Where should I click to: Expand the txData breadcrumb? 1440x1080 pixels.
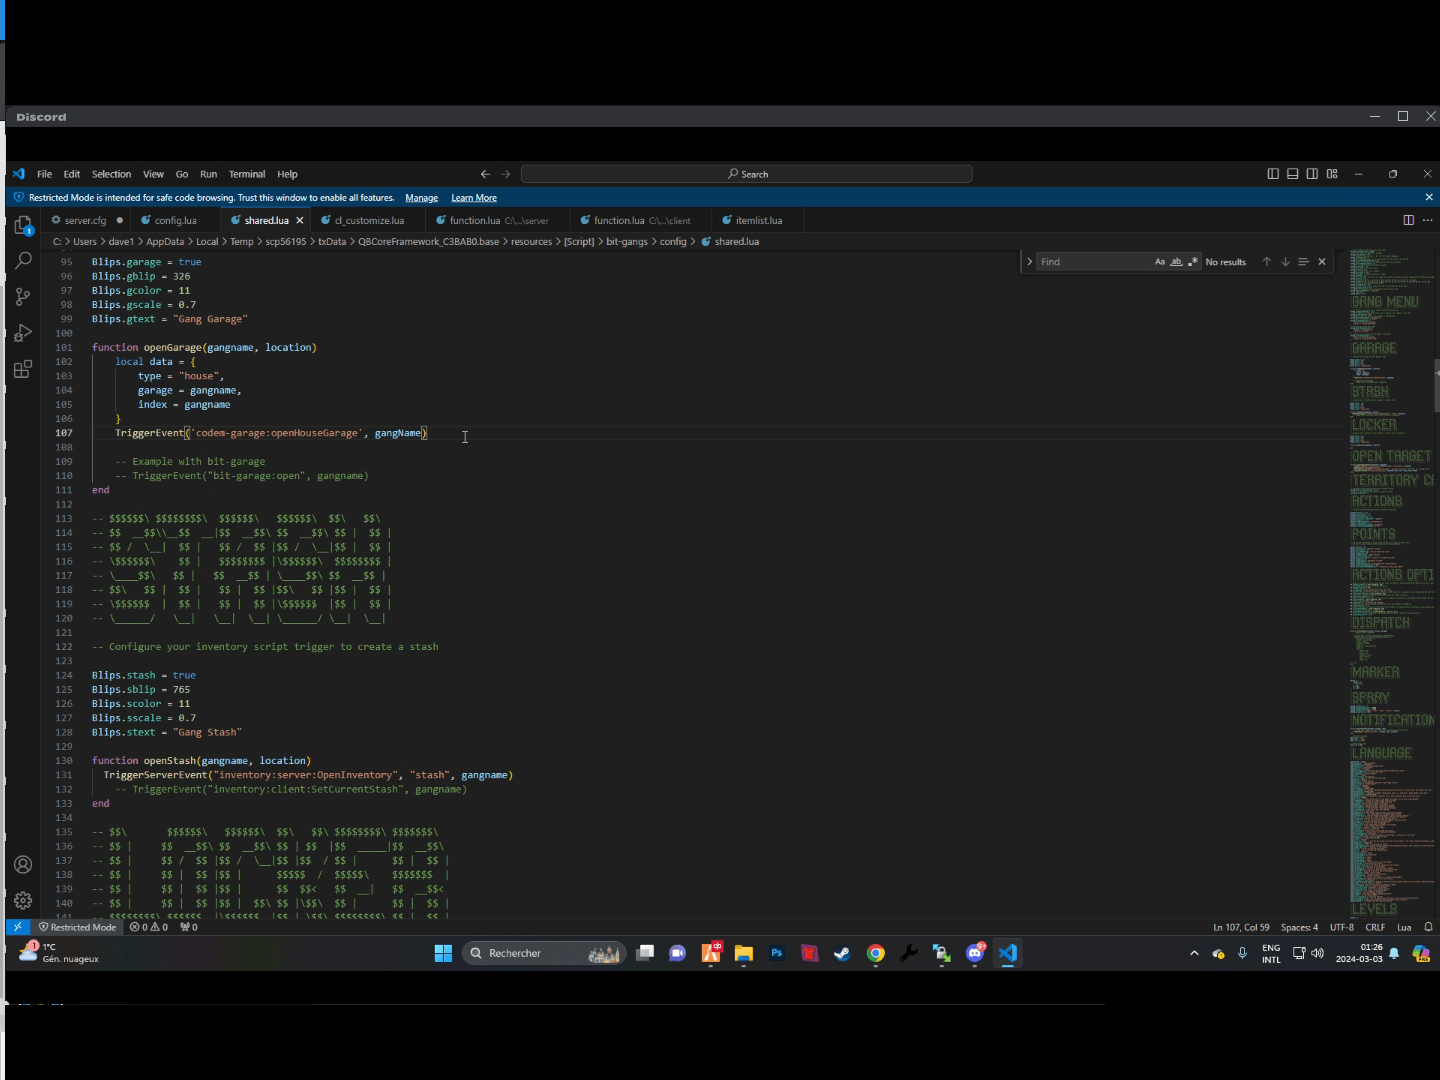(332, 242)
